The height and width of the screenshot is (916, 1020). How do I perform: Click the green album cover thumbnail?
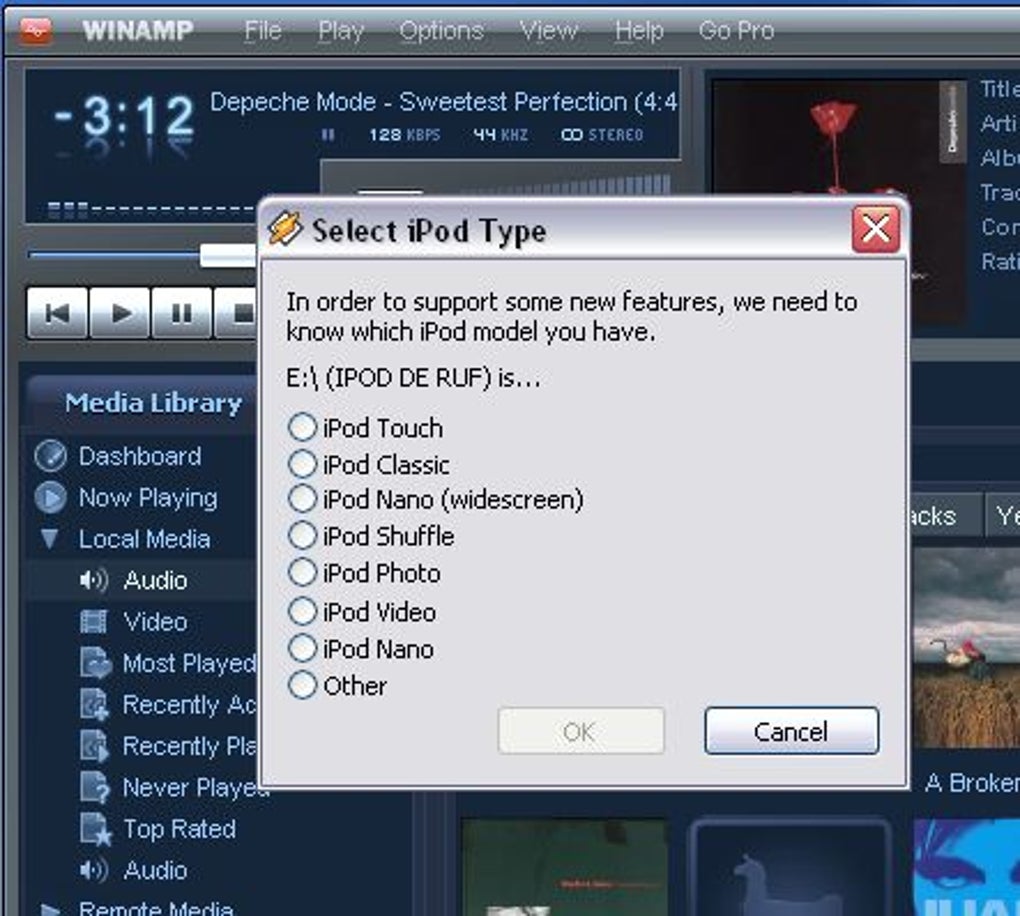564,867
